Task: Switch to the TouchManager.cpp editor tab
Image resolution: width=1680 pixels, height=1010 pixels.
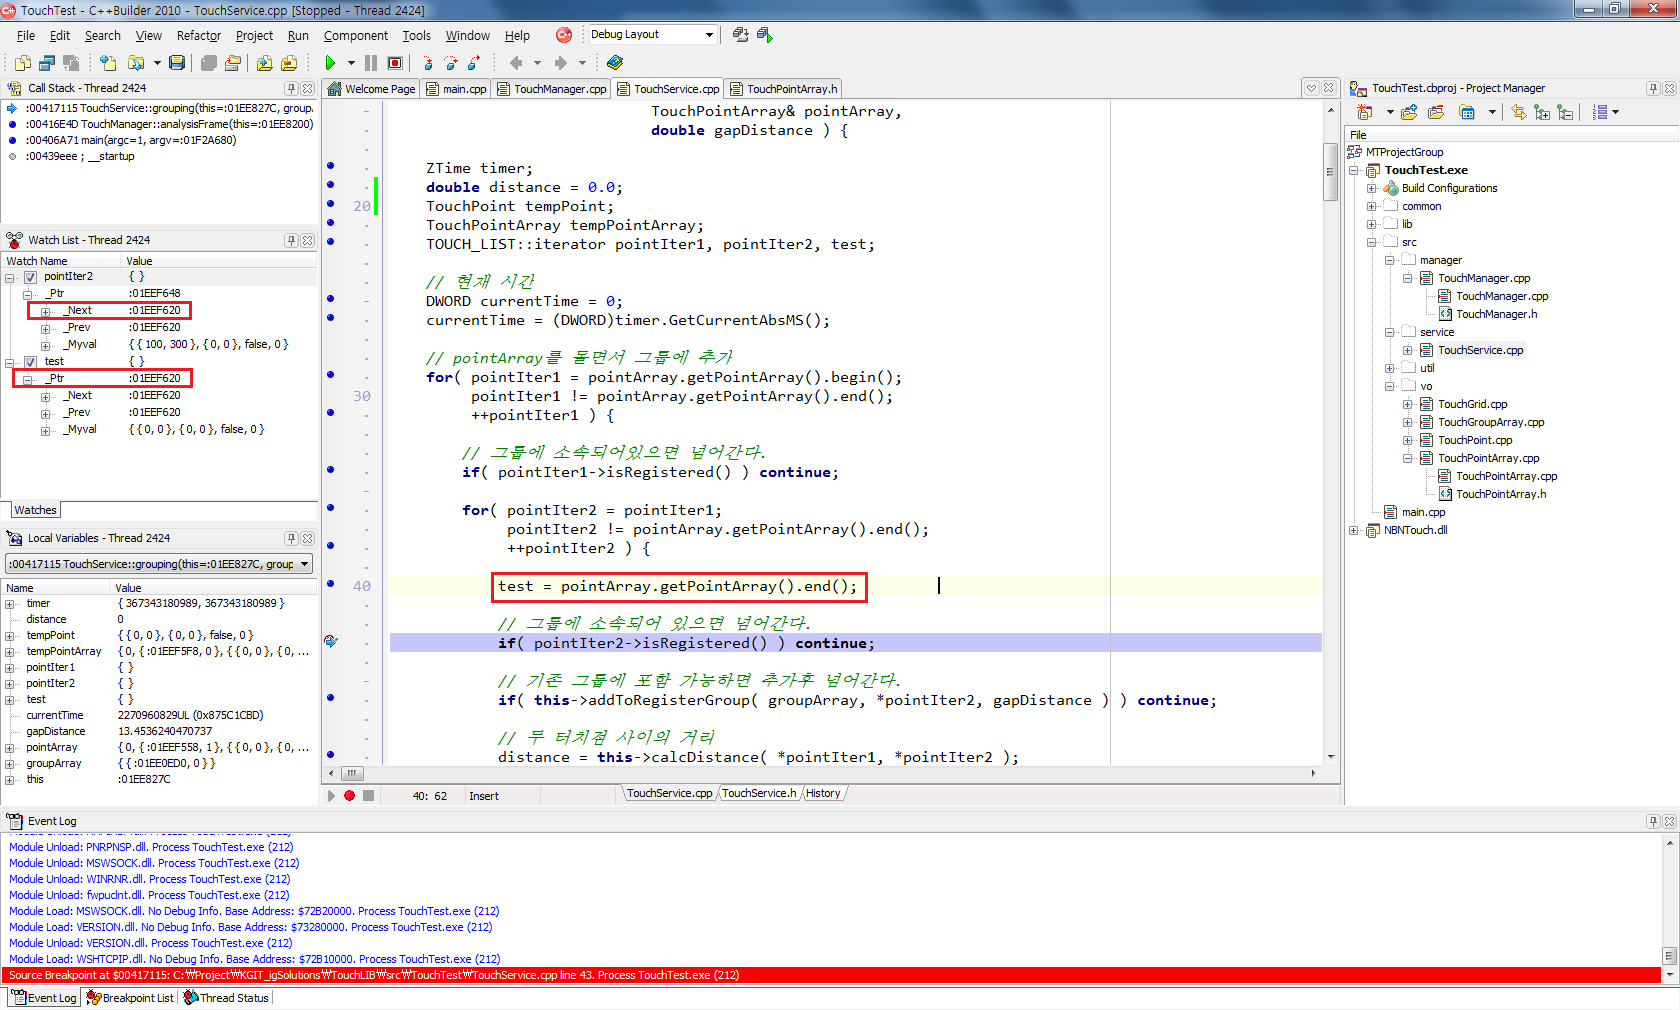Action: coord(551,89)
